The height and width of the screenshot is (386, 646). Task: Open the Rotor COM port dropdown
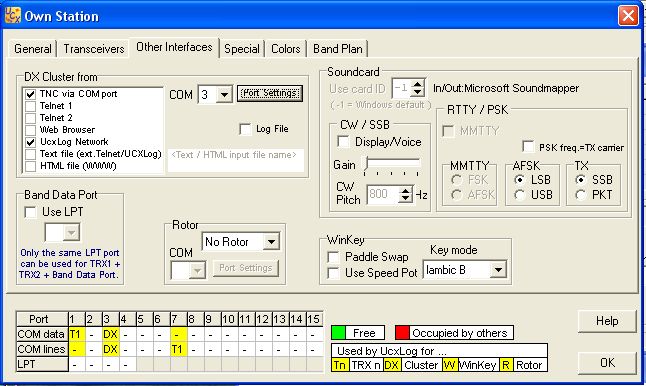pos(197,271)
